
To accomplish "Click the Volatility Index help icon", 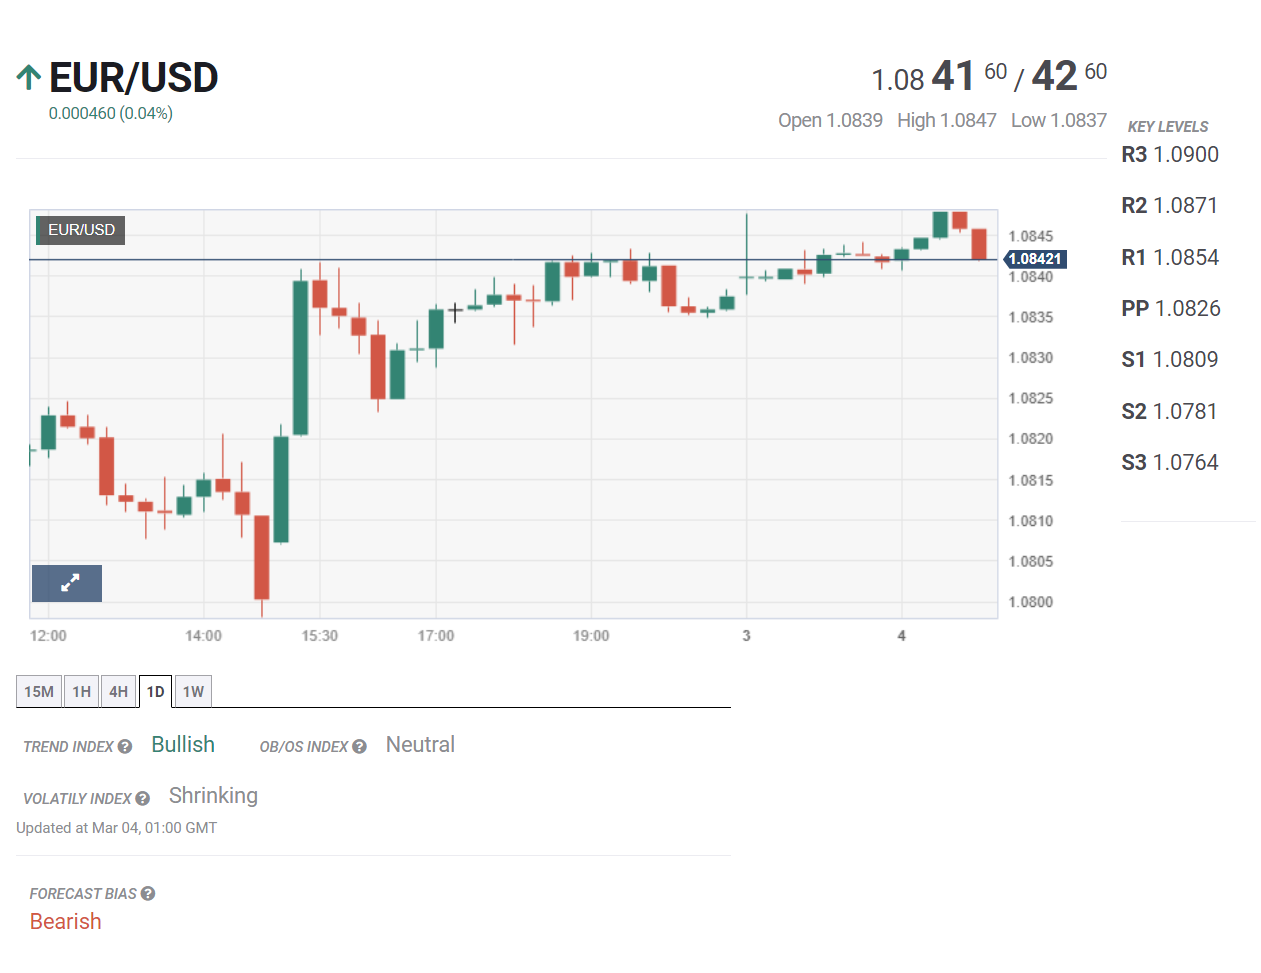I will click(143, 799).
